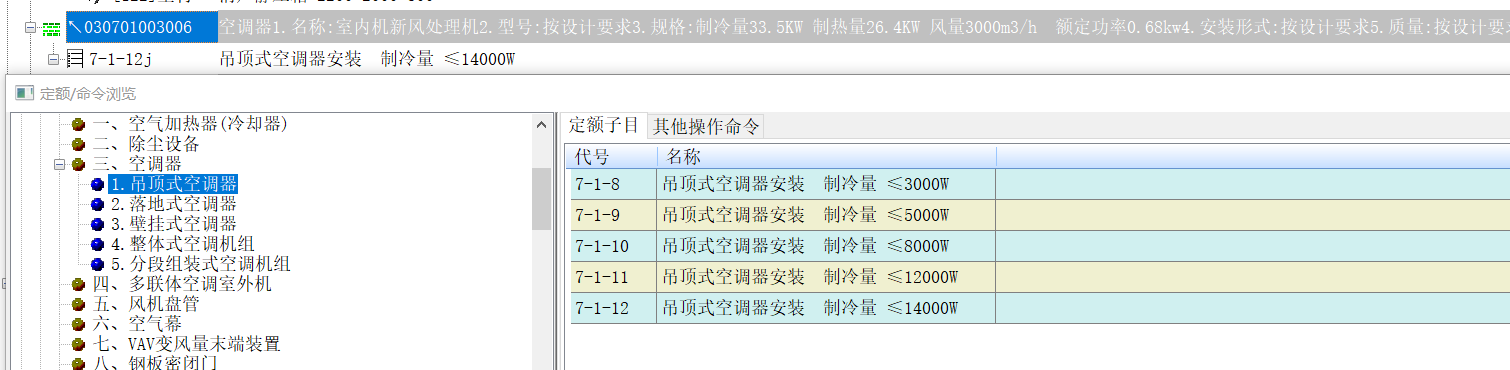Screen dimensions: 1510x370
Task: Select 七、VAV变风量末端装置 in the tree
Action: (186, 344)
